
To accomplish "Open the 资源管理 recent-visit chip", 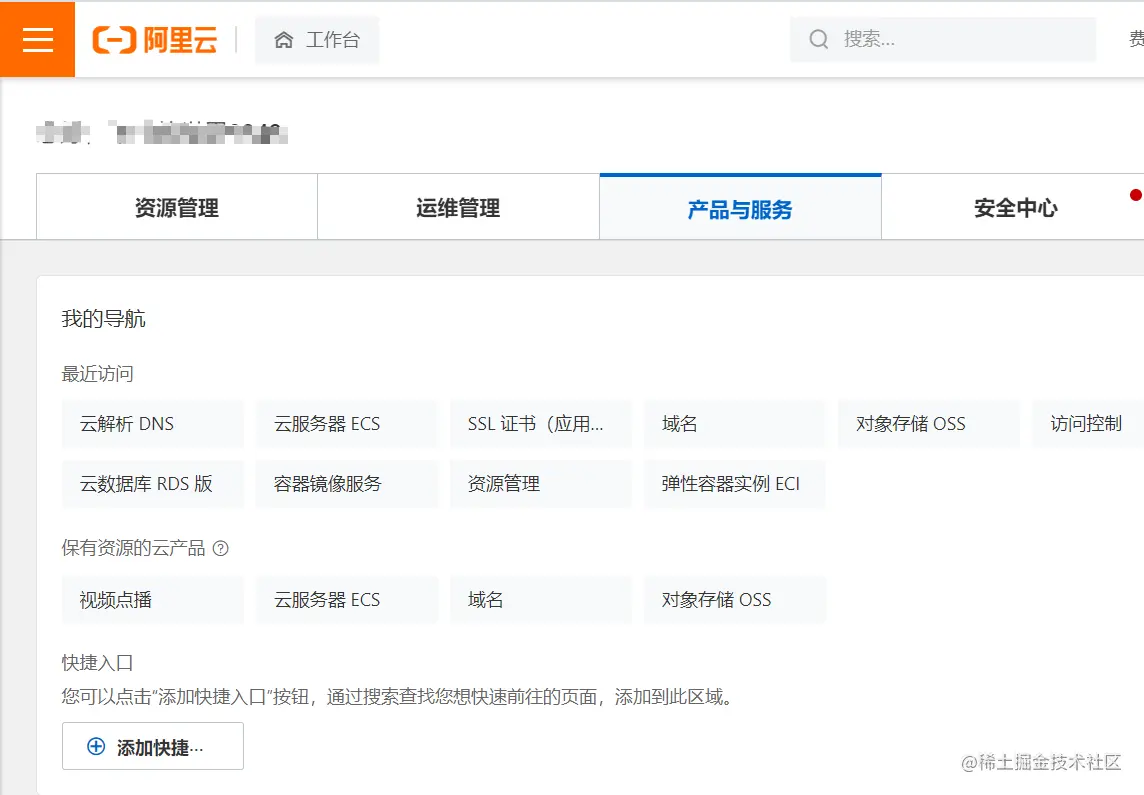I will point(541,484).
